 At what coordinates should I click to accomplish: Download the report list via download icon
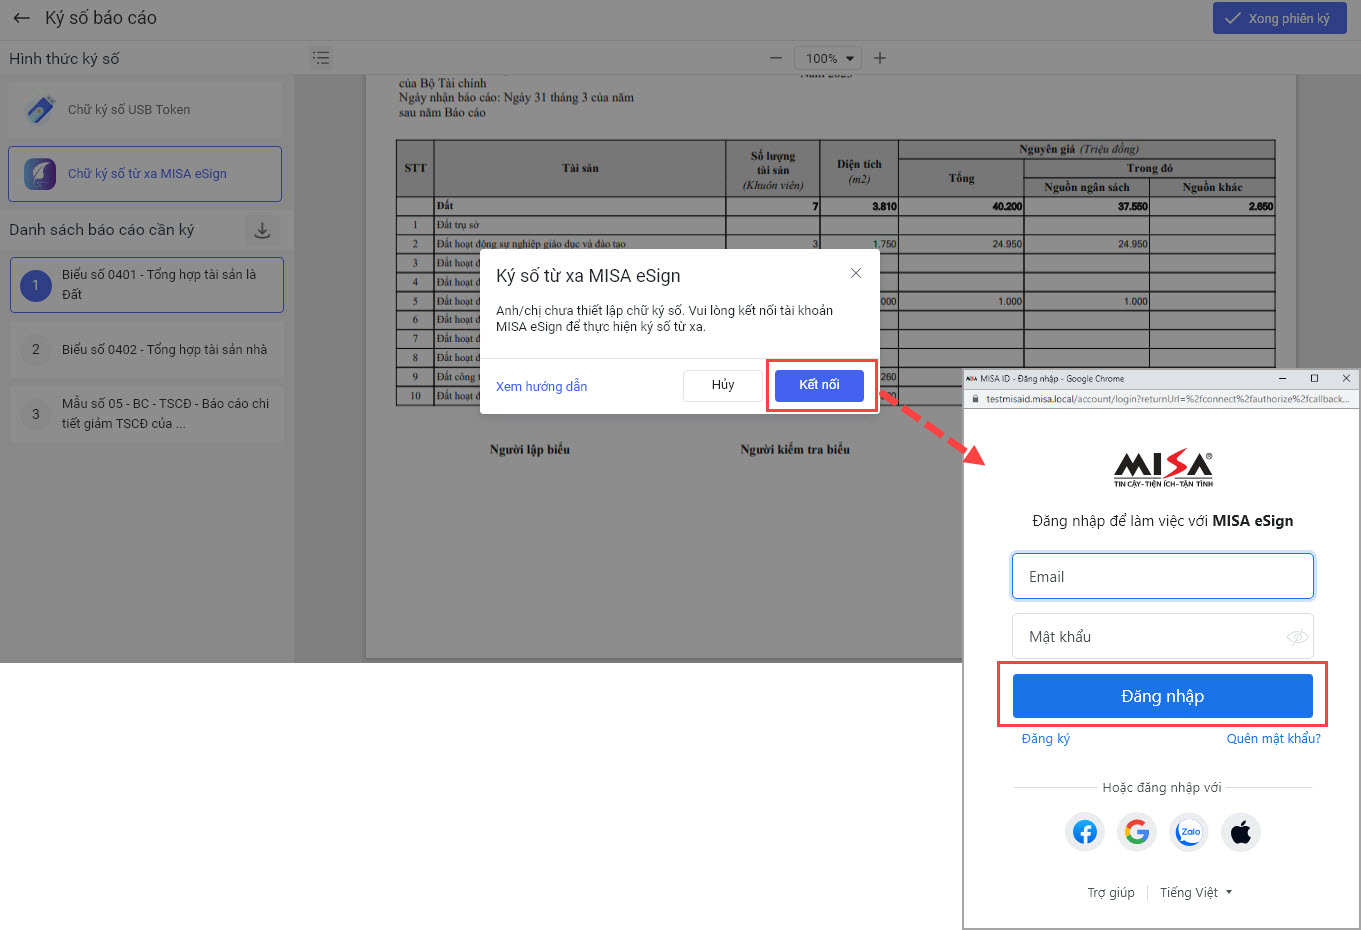pyautogui.click(x=262, y=230)
